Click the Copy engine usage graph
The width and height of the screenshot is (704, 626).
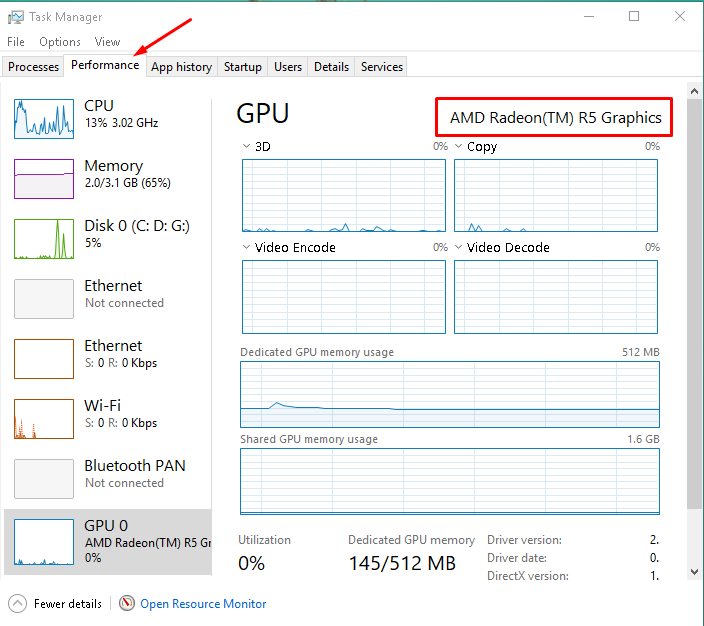point(556,195)
